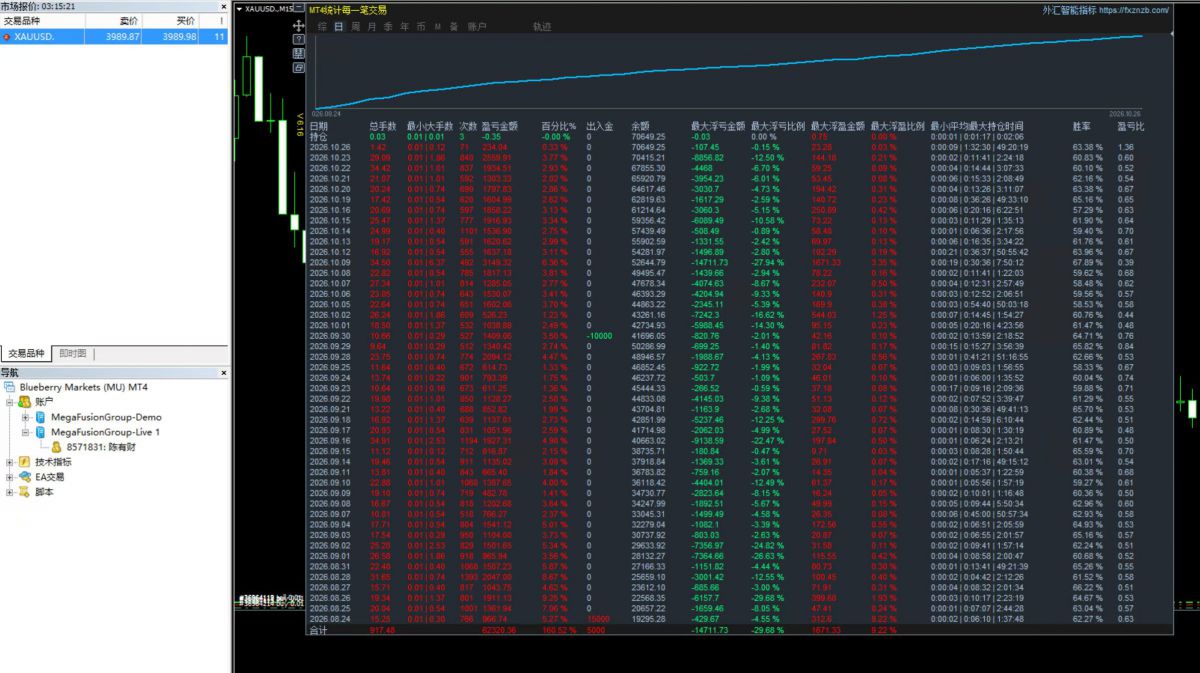Image resolution: width=1200 pixels, height=673 pixels.
Task: Expand the 技术指标 tree node
Action: (10, 462)
